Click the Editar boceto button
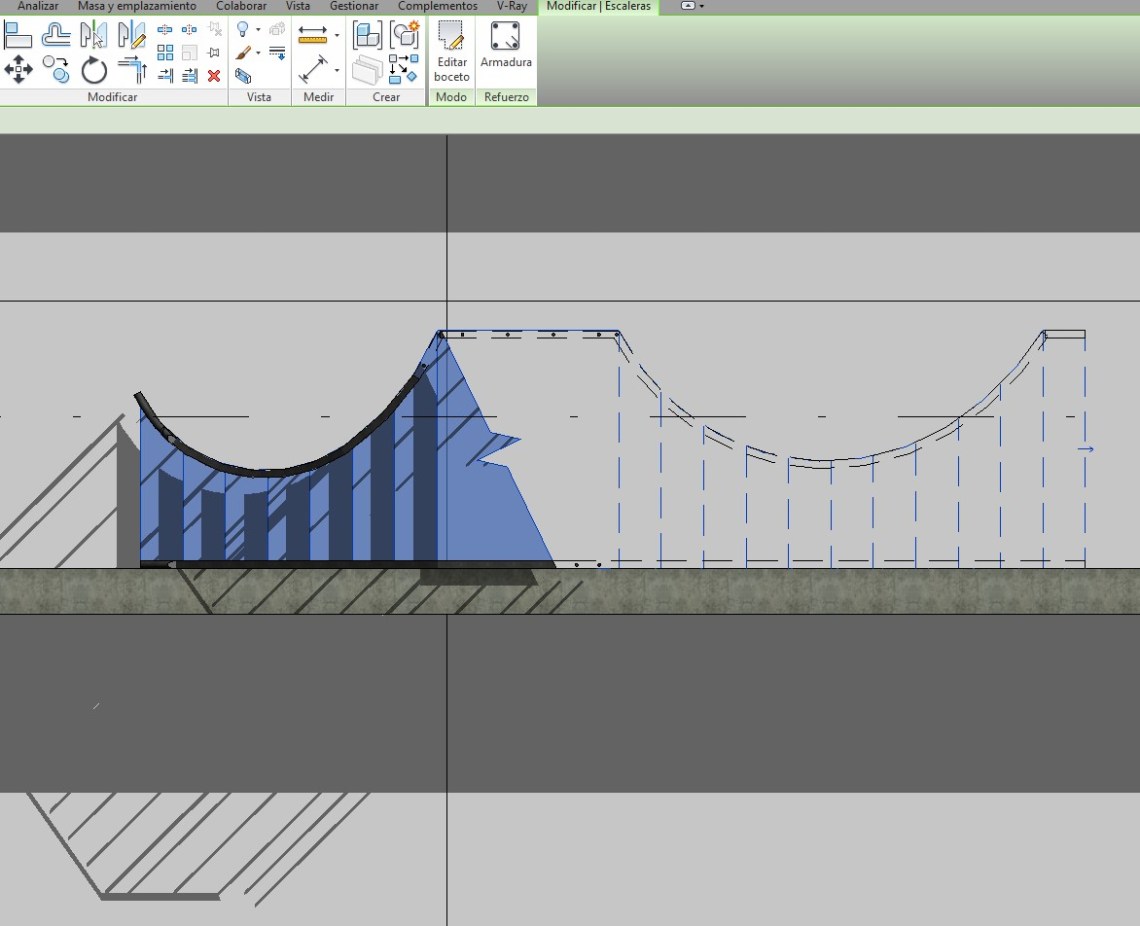Viewport: 1140px width, 926px height. click(x=451, y=53)
